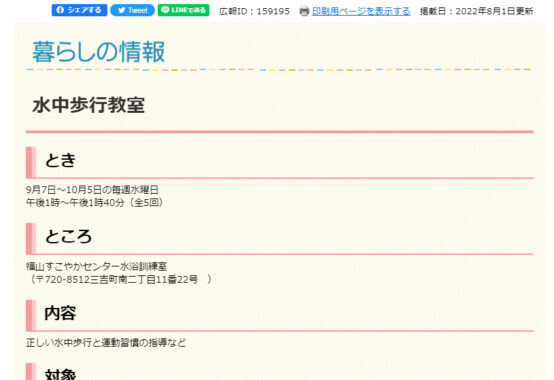Click the ところ section heading

(x=68, y=236)
